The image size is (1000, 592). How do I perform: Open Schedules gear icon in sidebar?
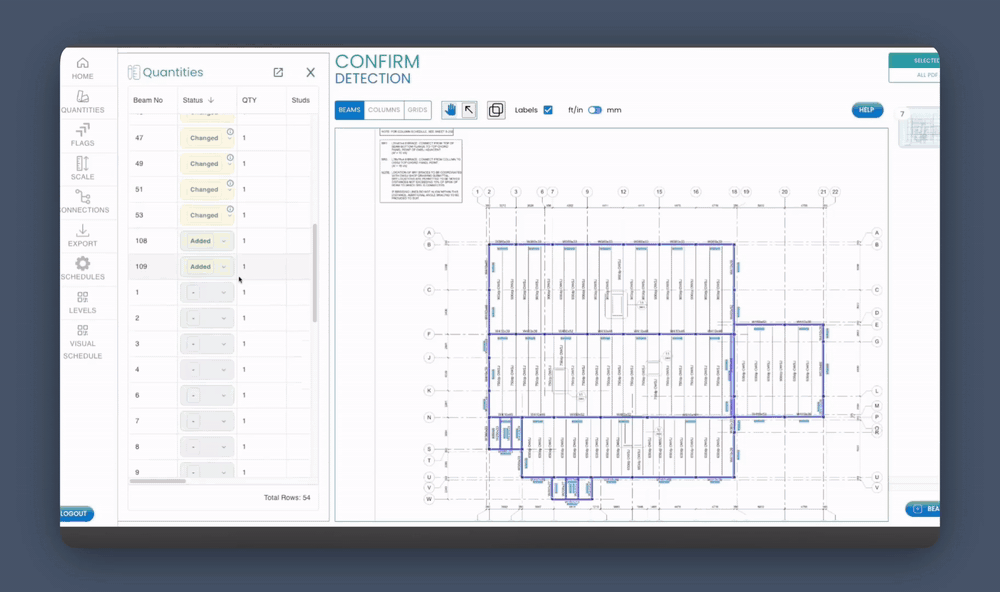[x=82, y=268]
